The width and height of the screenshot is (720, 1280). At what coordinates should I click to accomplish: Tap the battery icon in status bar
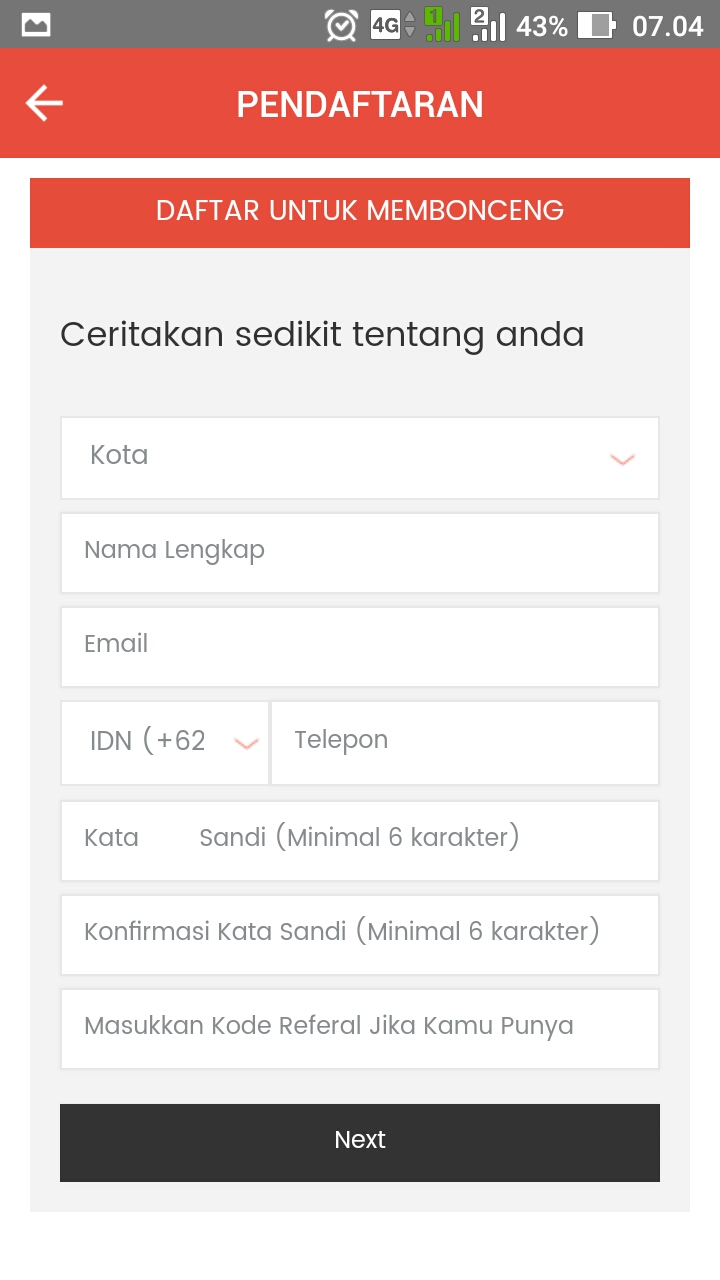click(x=596, y=25)
